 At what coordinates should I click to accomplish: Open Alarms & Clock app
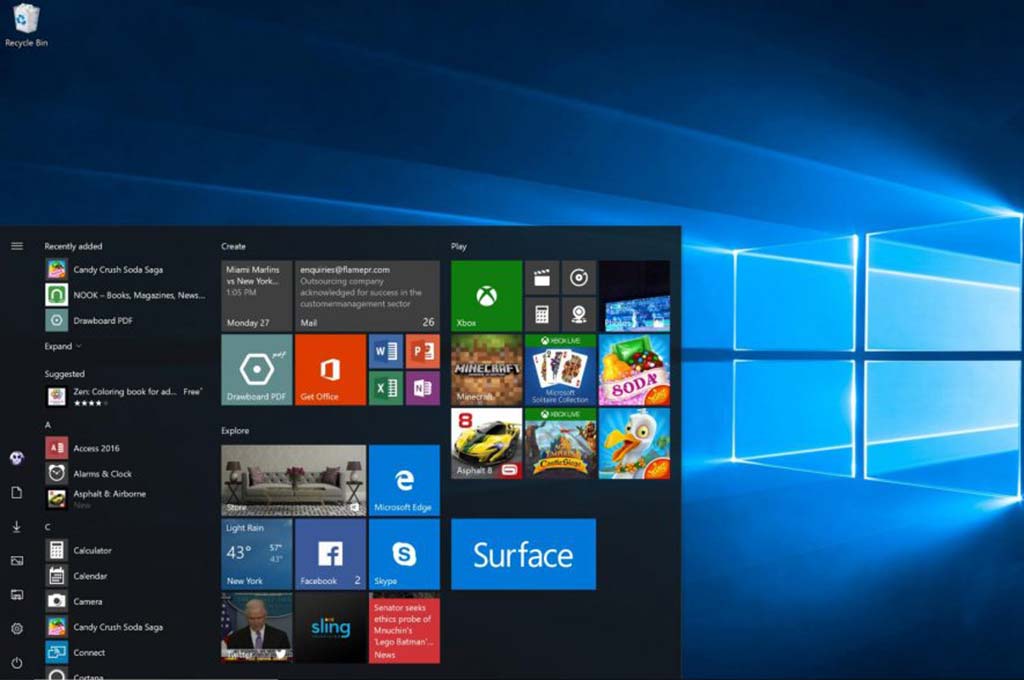click(x=125, y=474)
